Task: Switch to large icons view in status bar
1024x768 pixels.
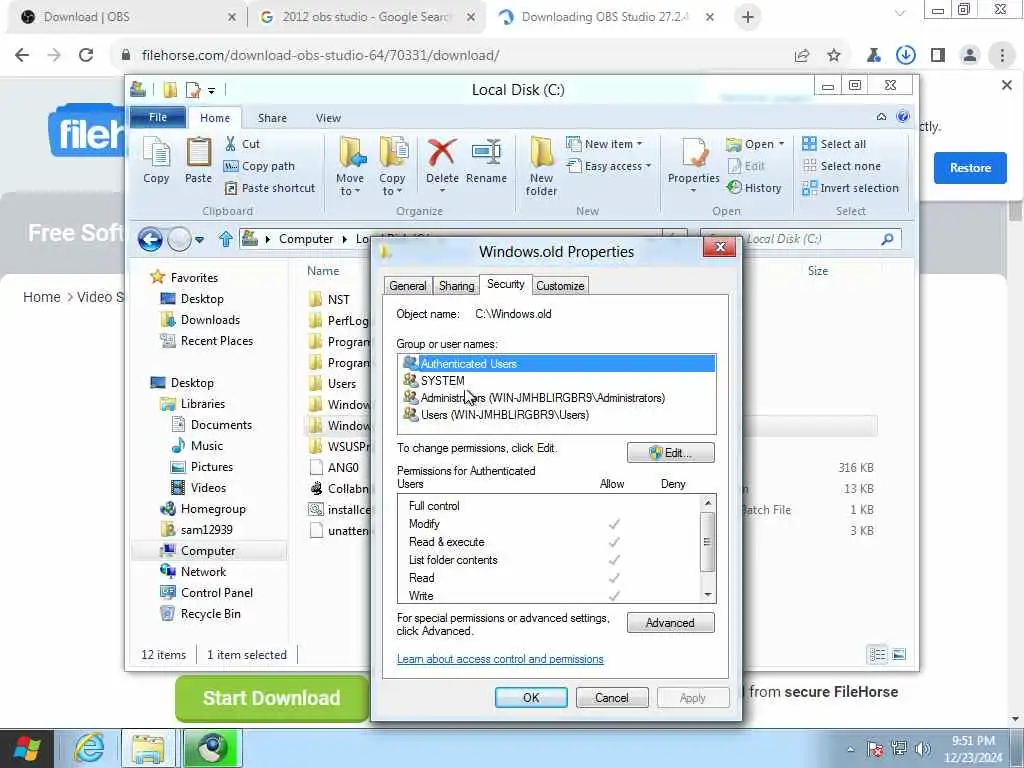Action: (899, 654)
